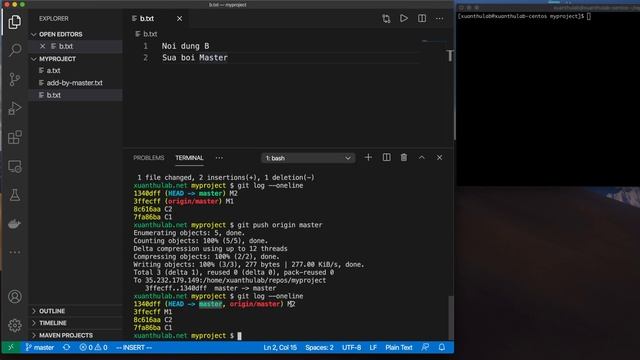Viewport: 640px width, 360px height.
Task: Click line 'Sua boi Master' in editor
Action: point(195,58)
